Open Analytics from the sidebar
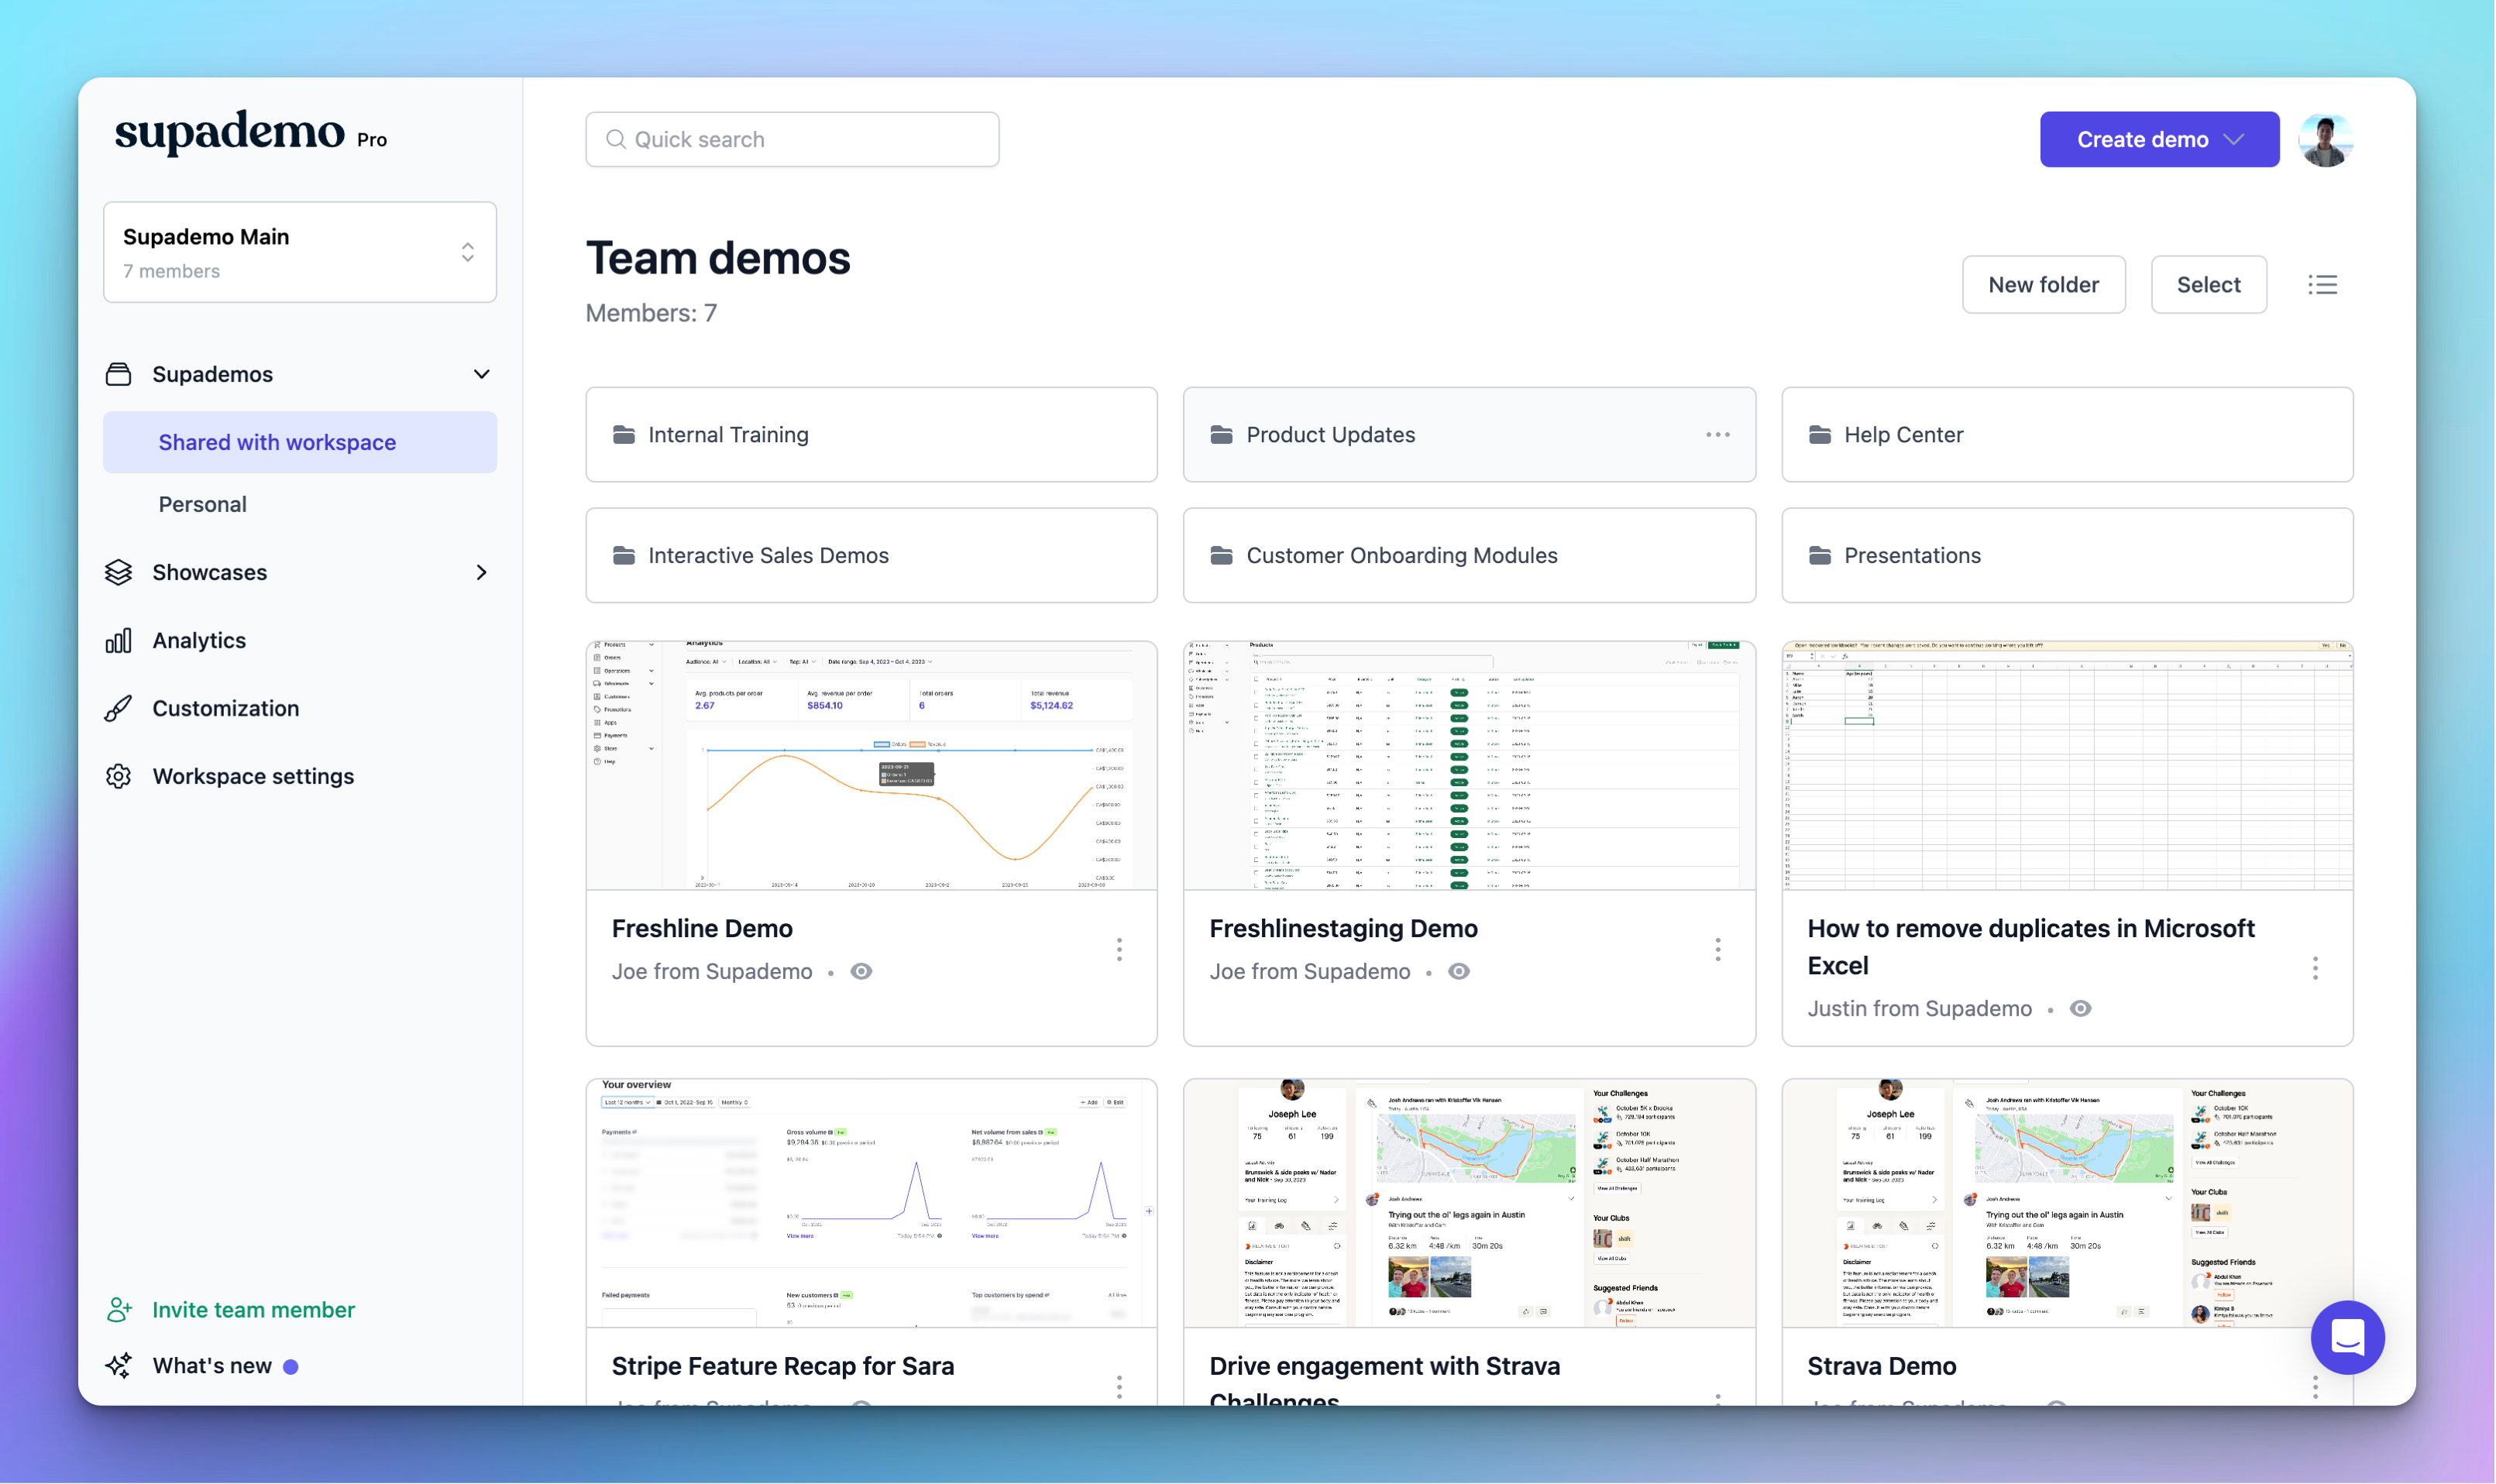Screen dimensions: 2496x1484 pos(198,640)
